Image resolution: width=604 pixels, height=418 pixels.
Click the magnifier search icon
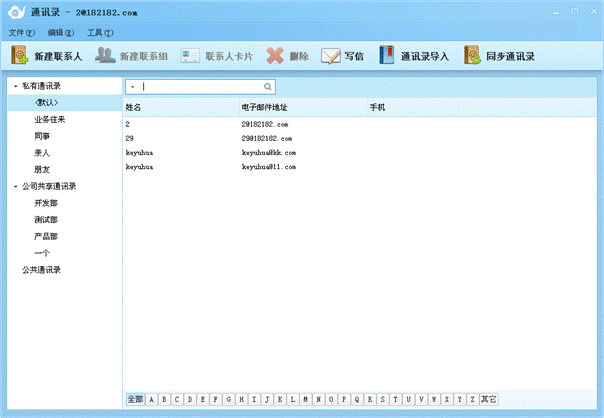(x=267, y=87)
